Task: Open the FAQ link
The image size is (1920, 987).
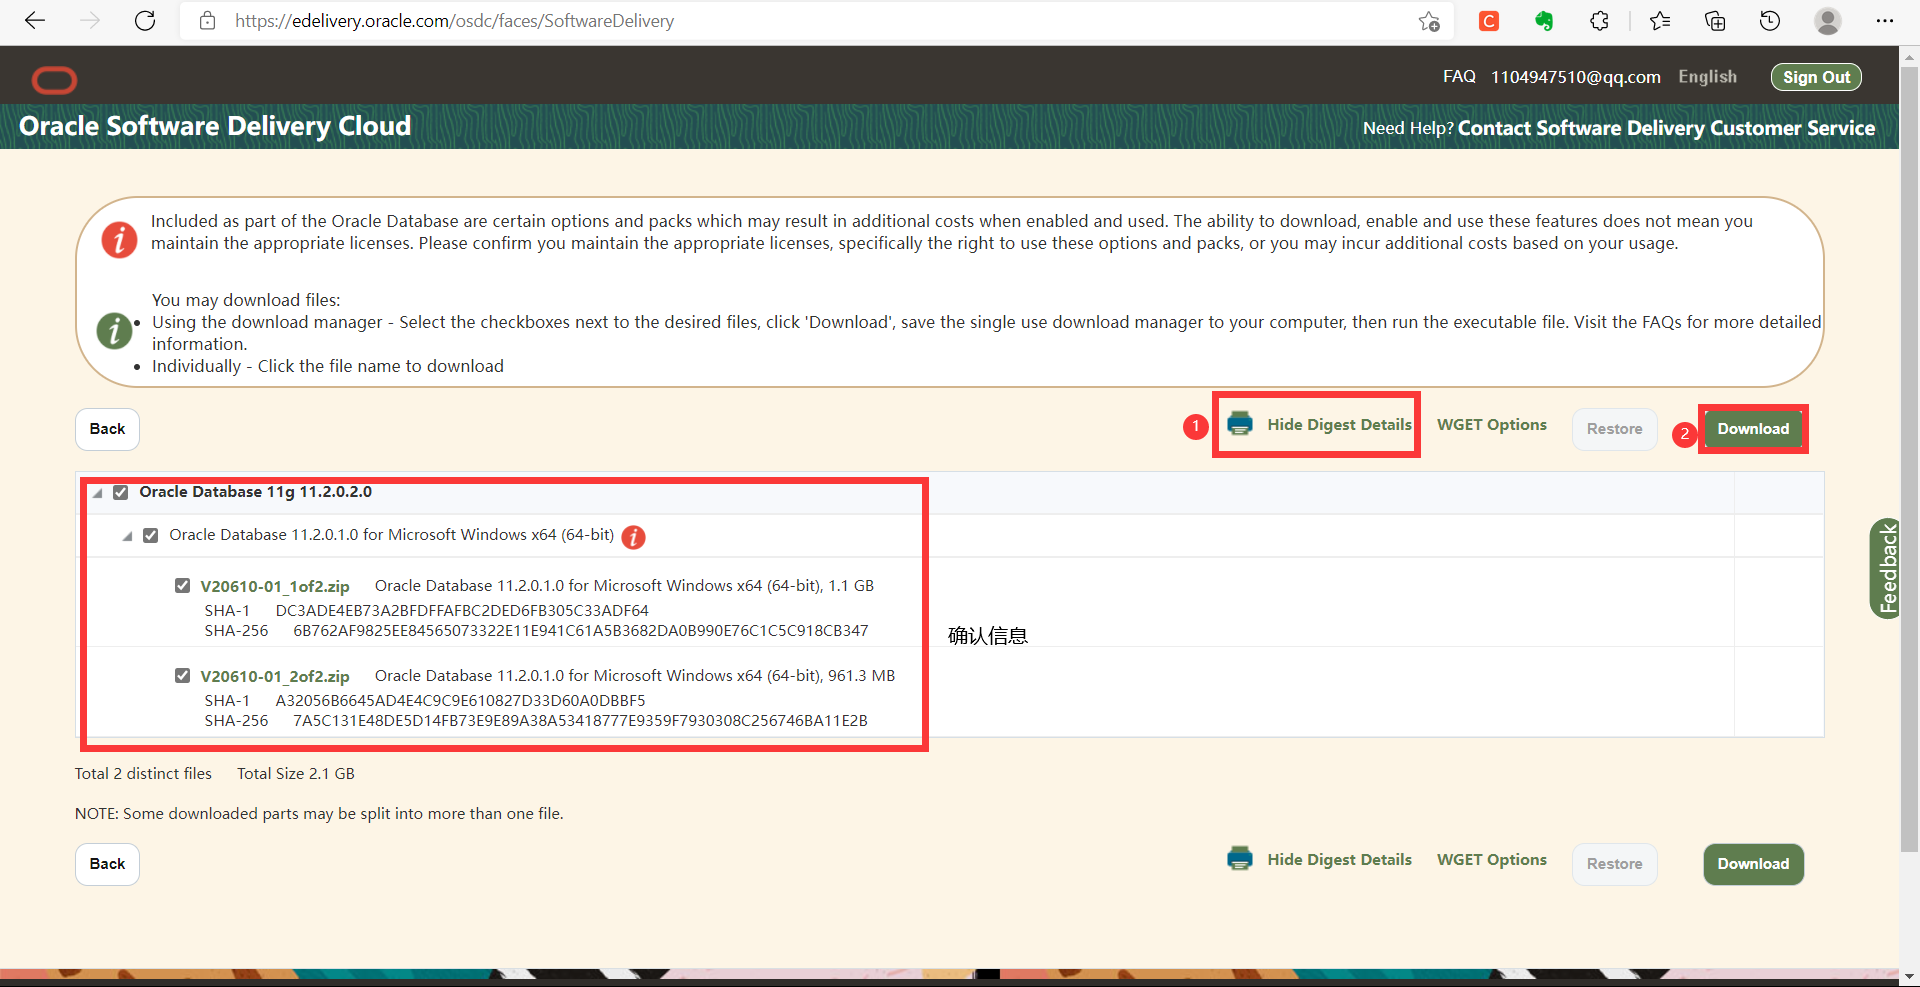Action: click(1459, 77)
